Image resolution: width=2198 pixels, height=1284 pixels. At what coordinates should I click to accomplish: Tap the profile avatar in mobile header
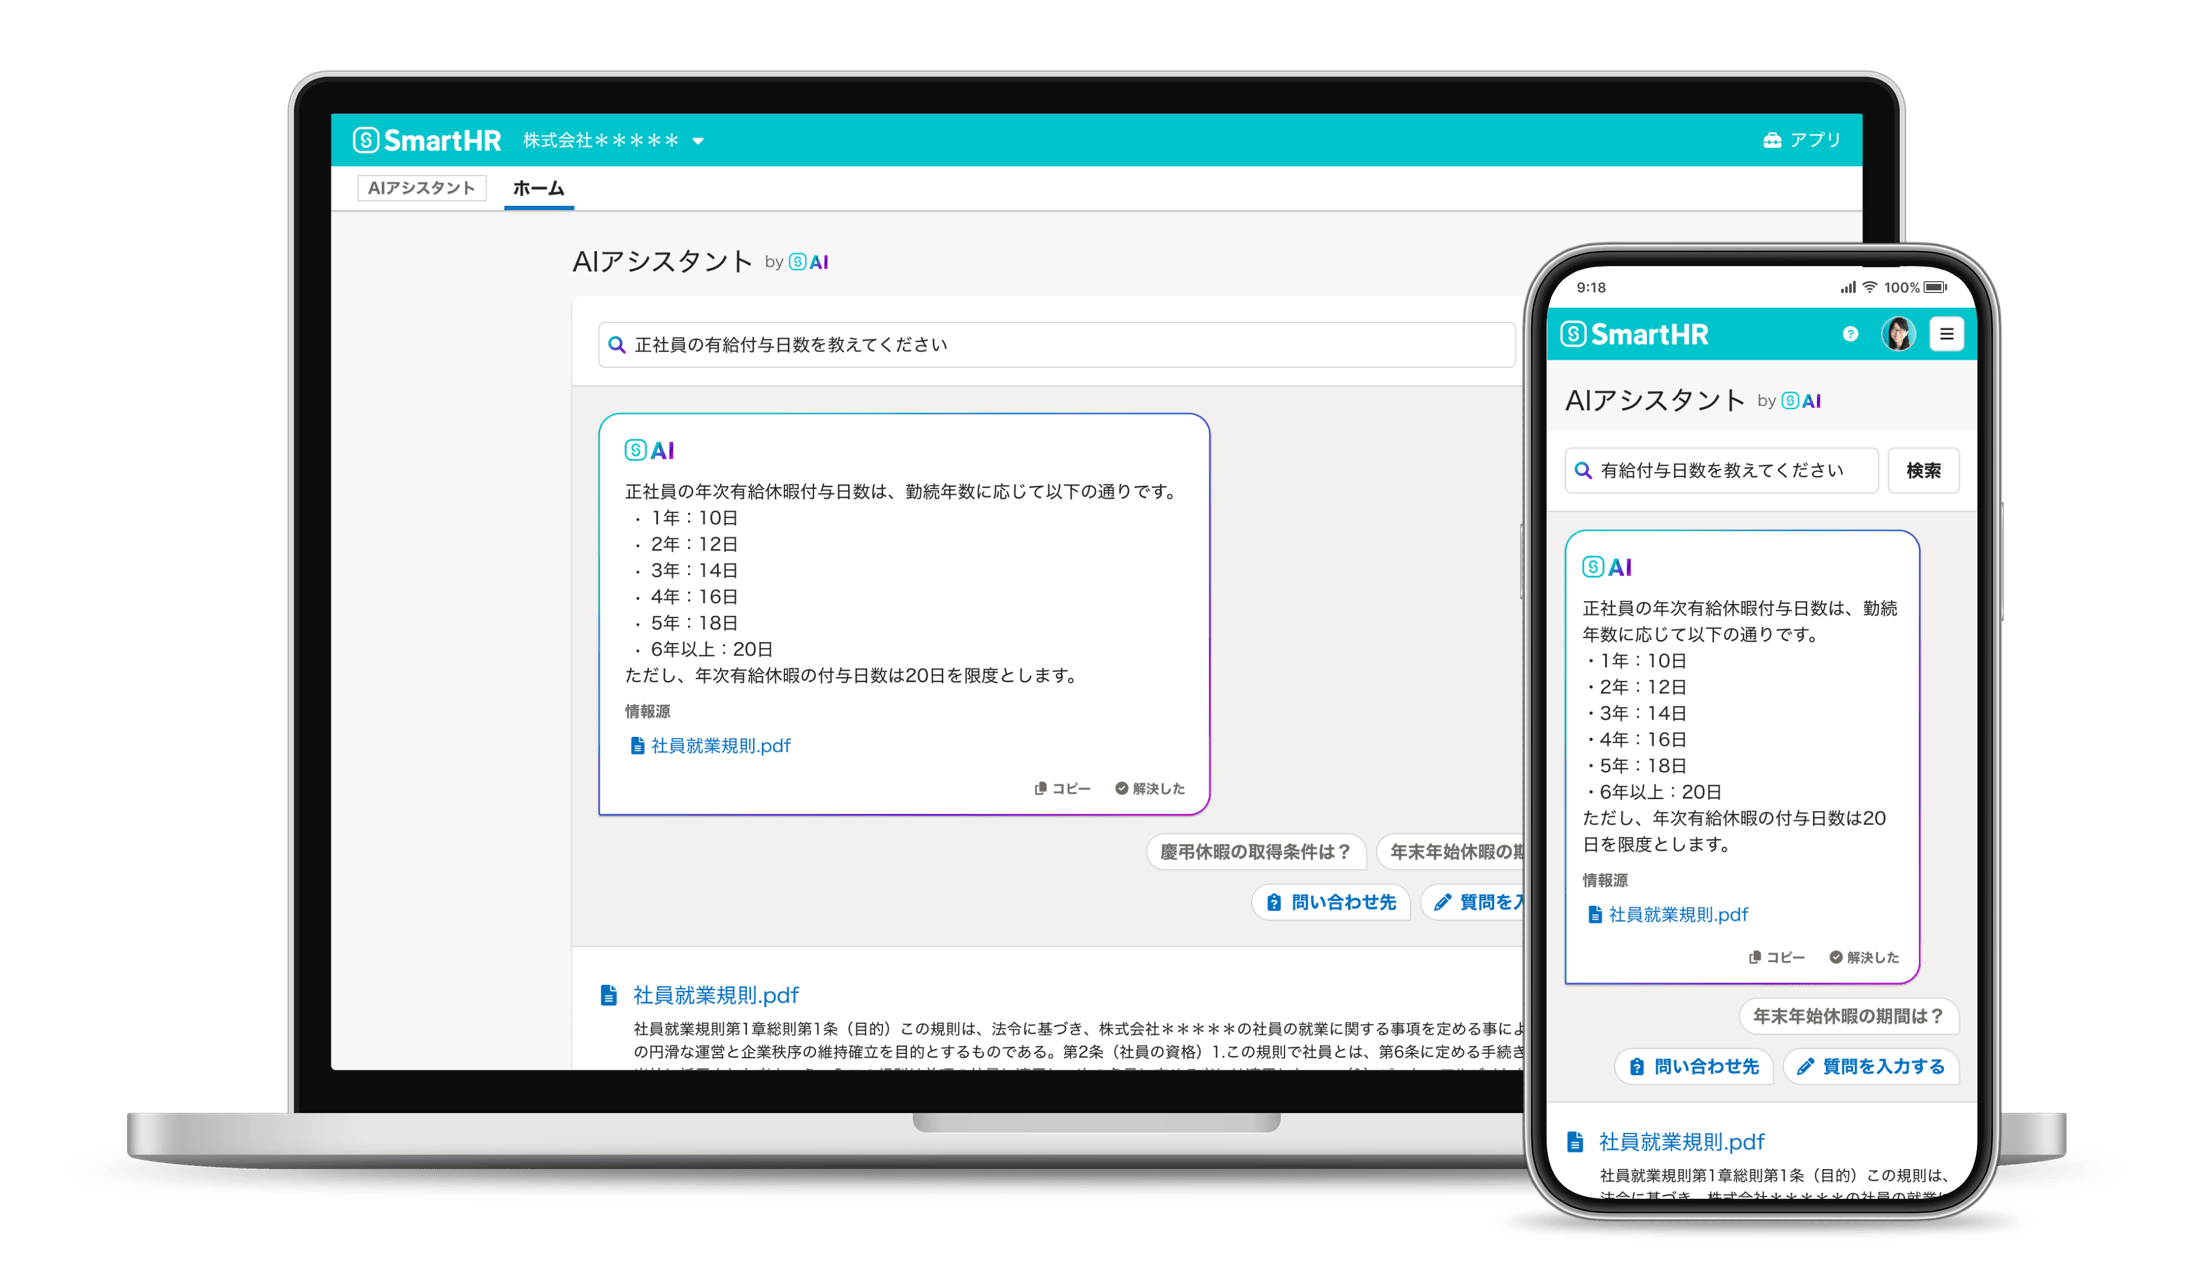click(x=1898, y=334)
